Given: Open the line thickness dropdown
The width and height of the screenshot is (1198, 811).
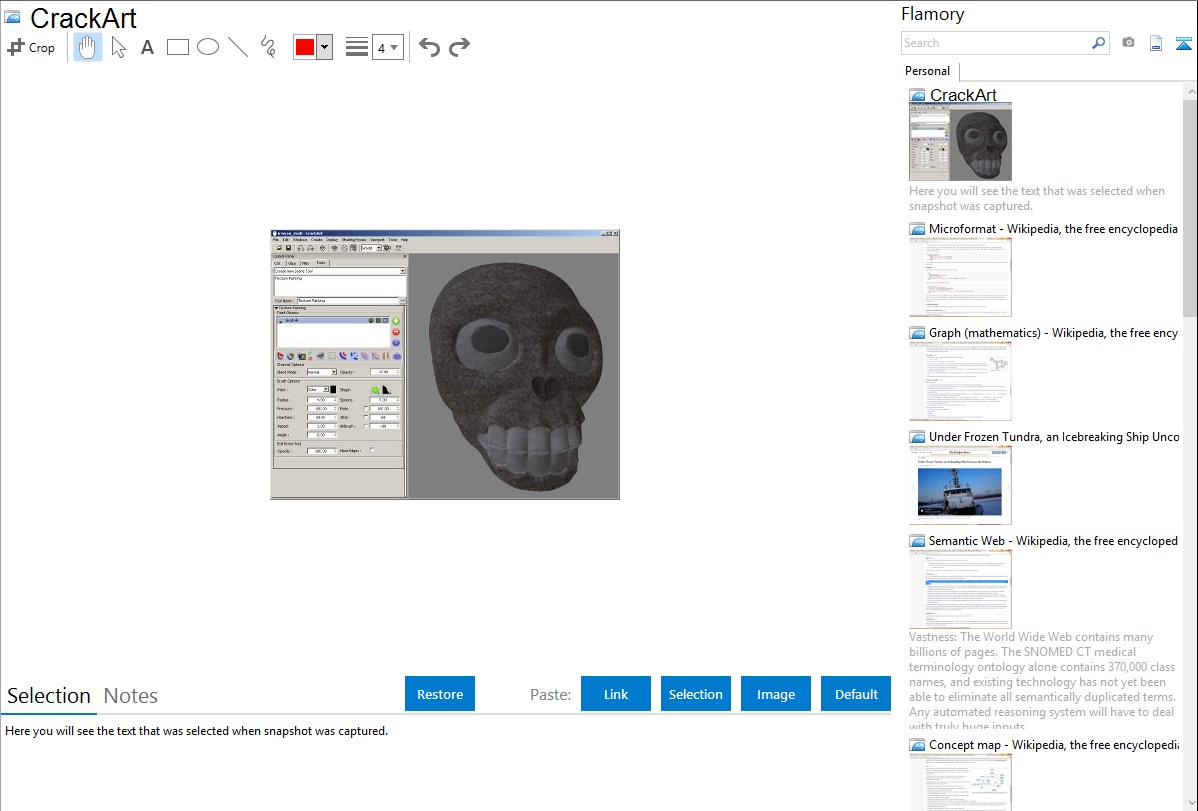Looking at the screenshot, I should click(x=387, y=47).
